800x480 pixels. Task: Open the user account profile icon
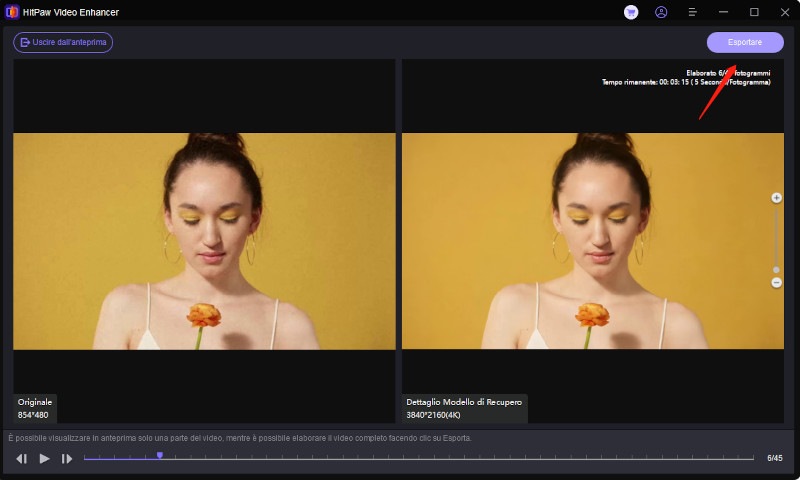[661, 12]
